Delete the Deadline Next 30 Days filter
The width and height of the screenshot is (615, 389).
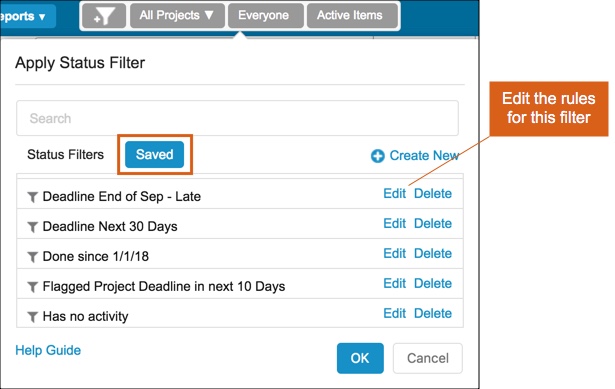pyautogui.click(x=433, y=224)
